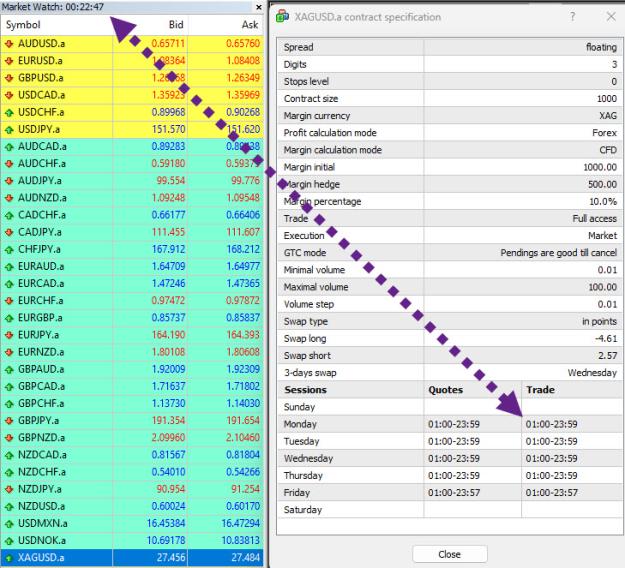Click the Friday trade session 01:00-23:57

[x=552, y=493]
